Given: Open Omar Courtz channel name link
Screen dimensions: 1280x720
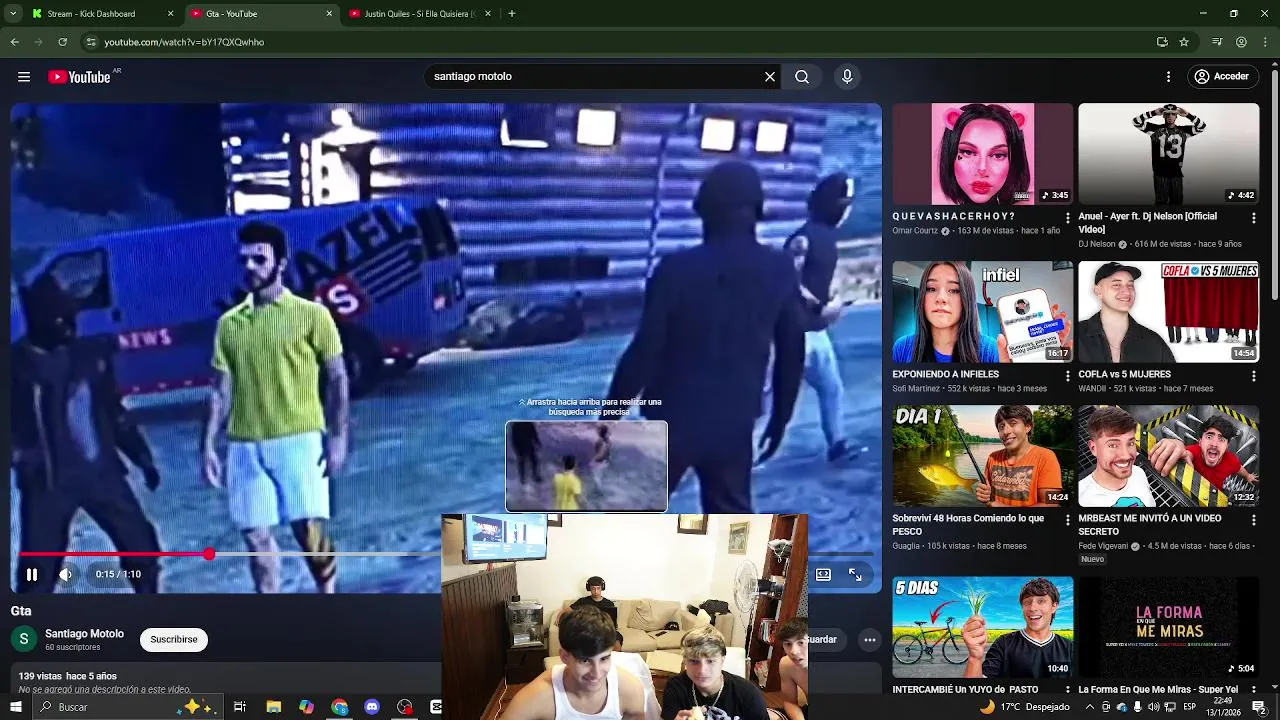Looking at the screenshot, I should pos(915,231).
